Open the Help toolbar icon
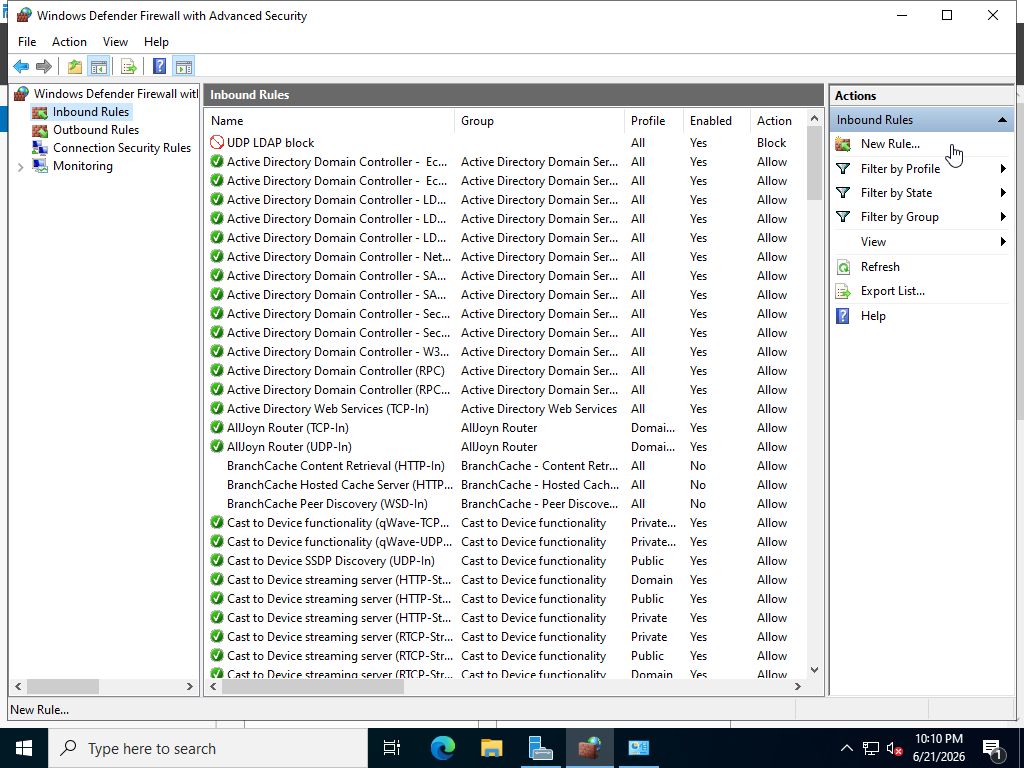 (x=159, y=66)
